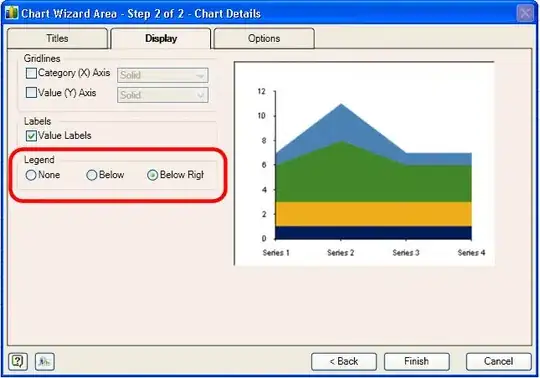Image resolution: width=540 pixels, height=378 pixels.
Task: Open the Value (Y) Axis line style dropdown
Action: (x=163, y=95)
